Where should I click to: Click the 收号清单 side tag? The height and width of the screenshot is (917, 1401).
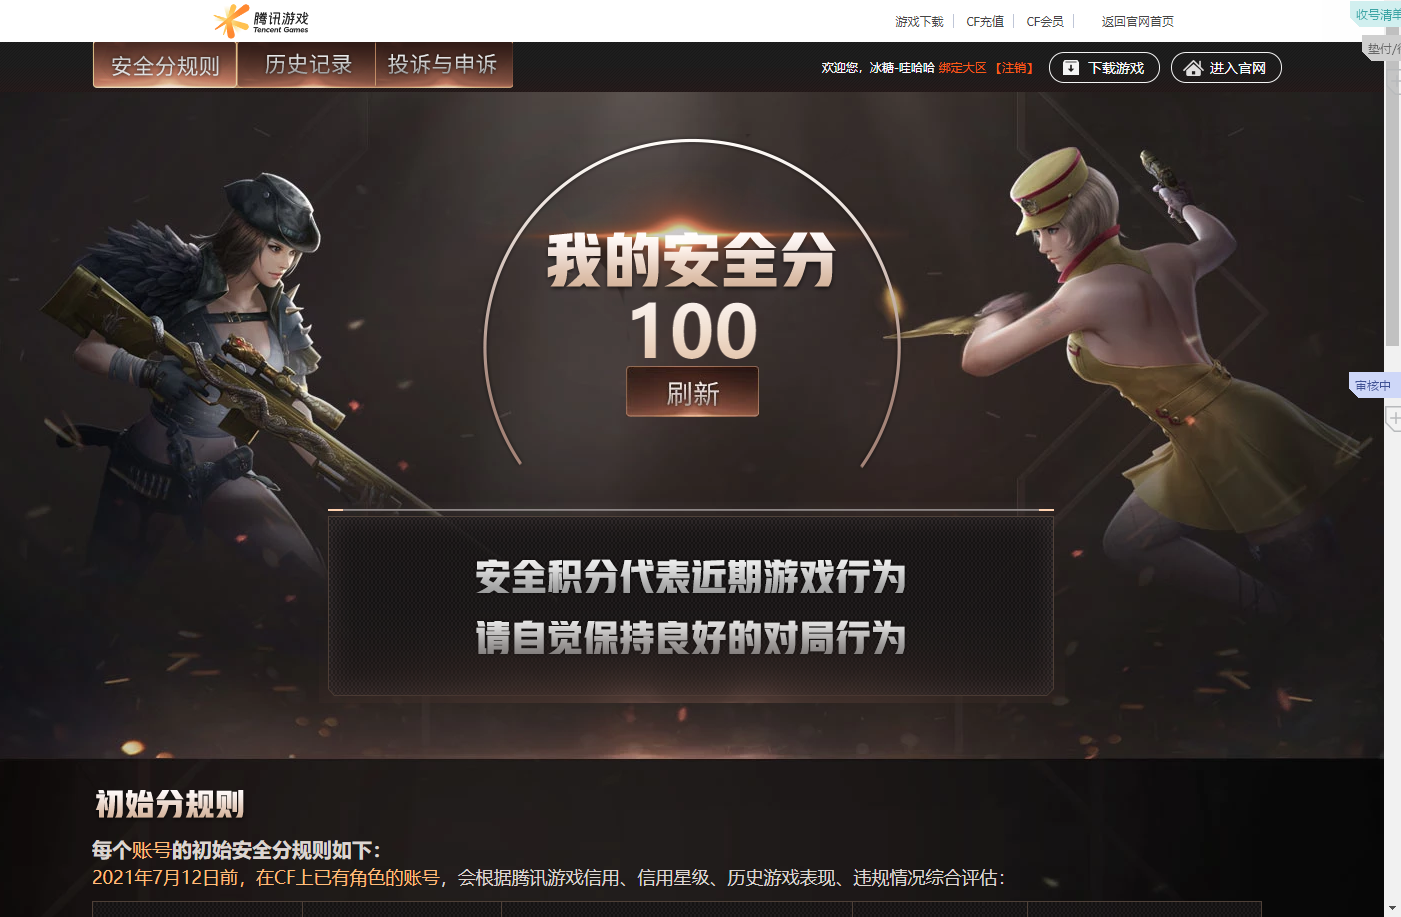[1376, 14]
